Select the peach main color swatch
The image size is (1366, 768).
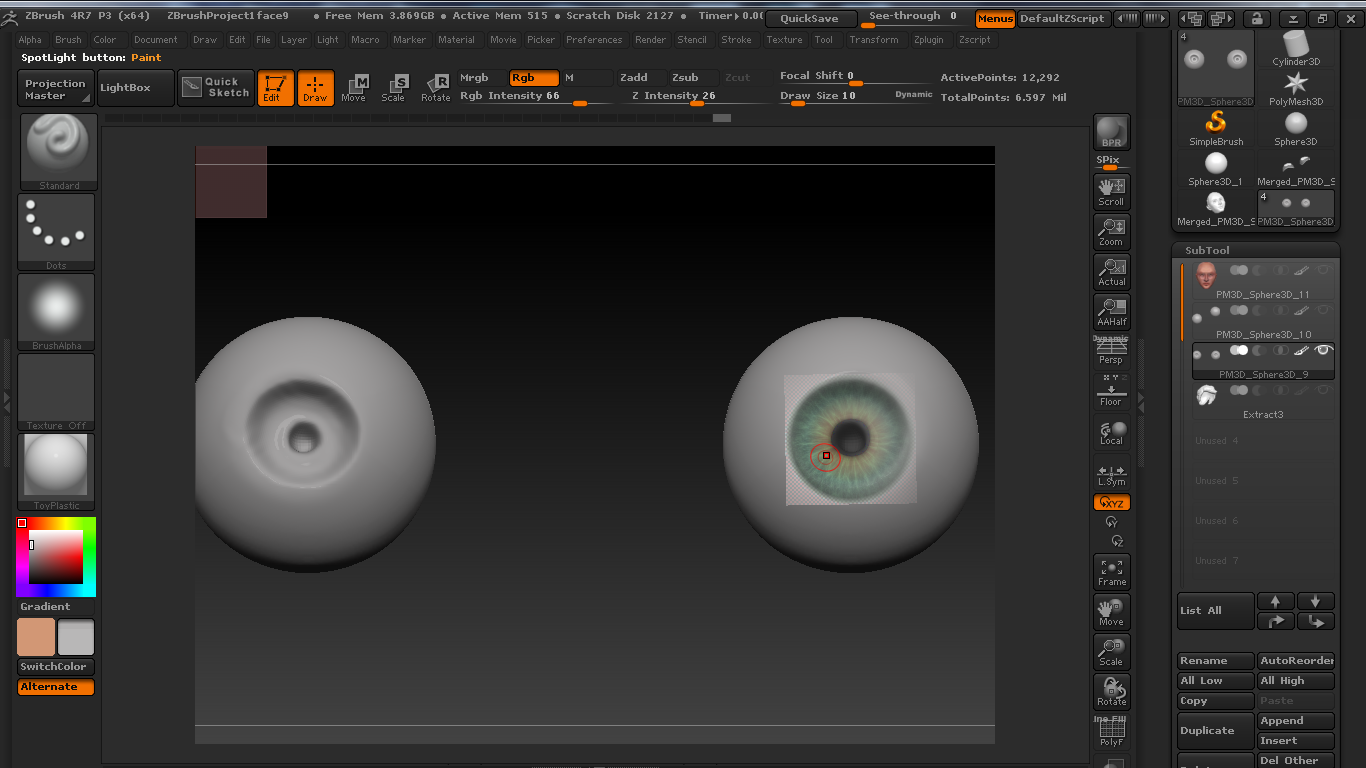pos(36,637)
